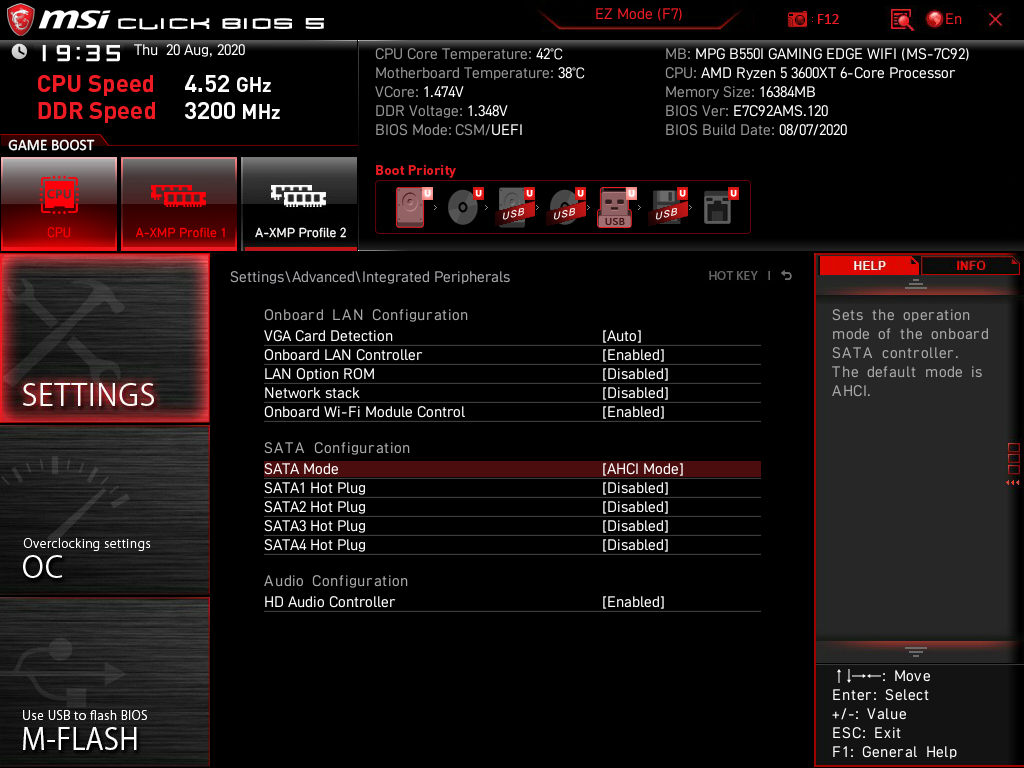Change Onboard Wi-Fi Module Control [Enabled] value
1024x768 pixels.
click(633, 411)
